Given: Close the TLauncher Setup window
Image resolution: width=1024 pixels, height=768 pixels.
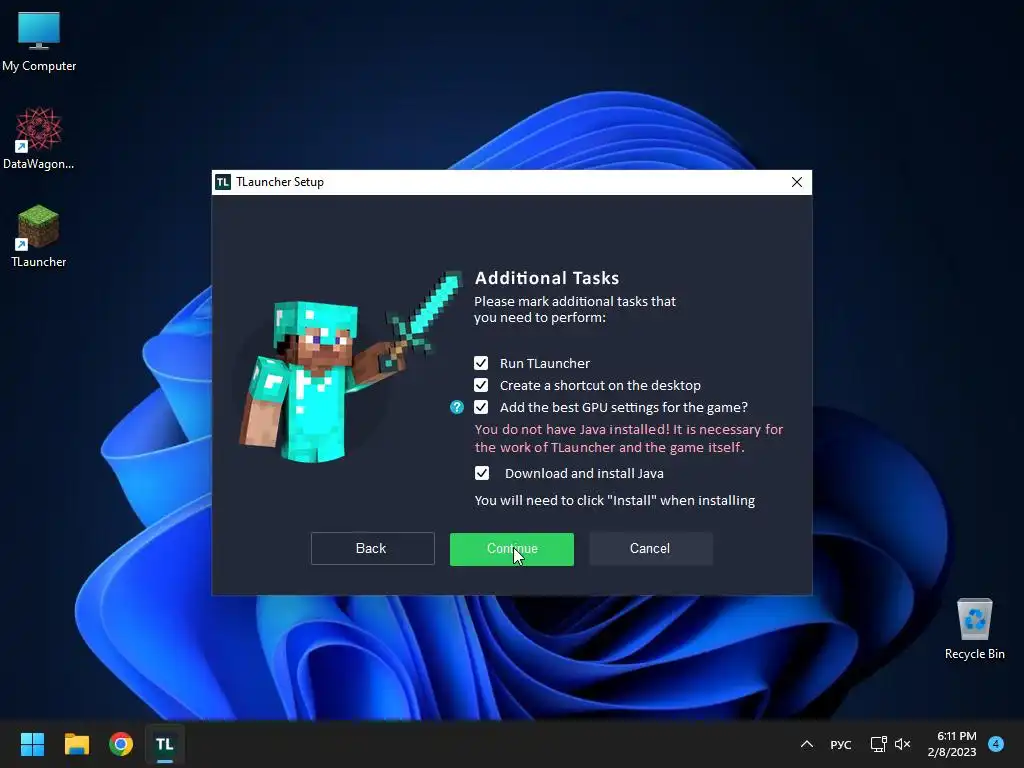Looking at the screenshot, I should pos(797,182).
